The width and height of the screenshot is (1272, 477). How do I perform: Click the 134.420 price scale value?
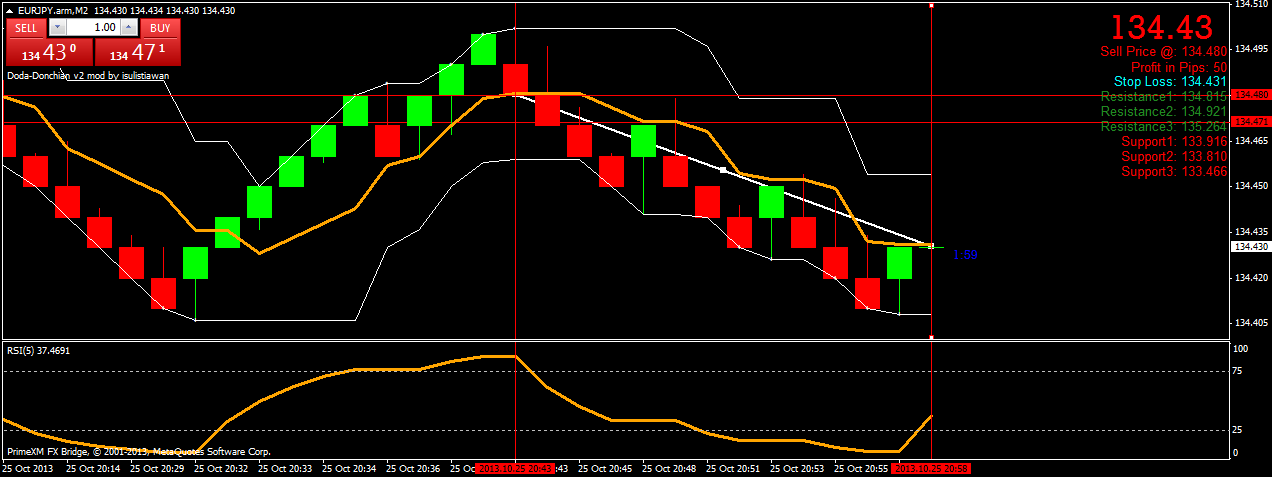(1252, 277)
